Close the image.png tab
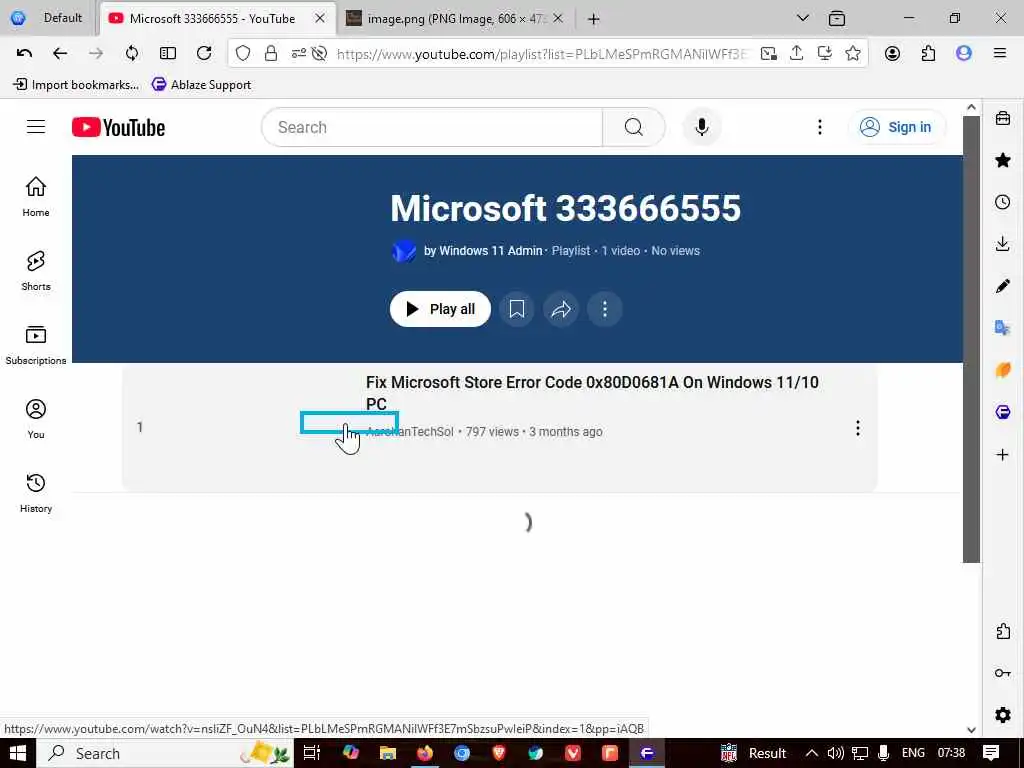Viewport: 1024px width, 768px height. click(558, 18)
